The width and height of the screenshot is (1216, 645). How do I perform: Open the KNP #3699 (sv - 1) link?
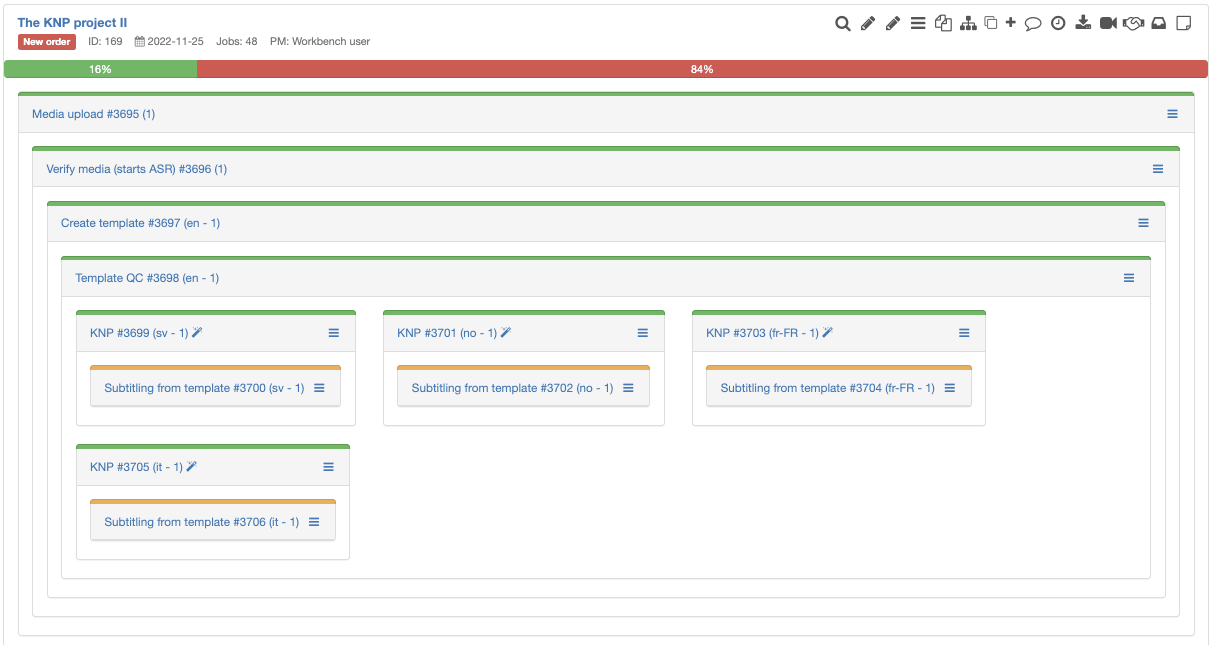click(139, 333)
